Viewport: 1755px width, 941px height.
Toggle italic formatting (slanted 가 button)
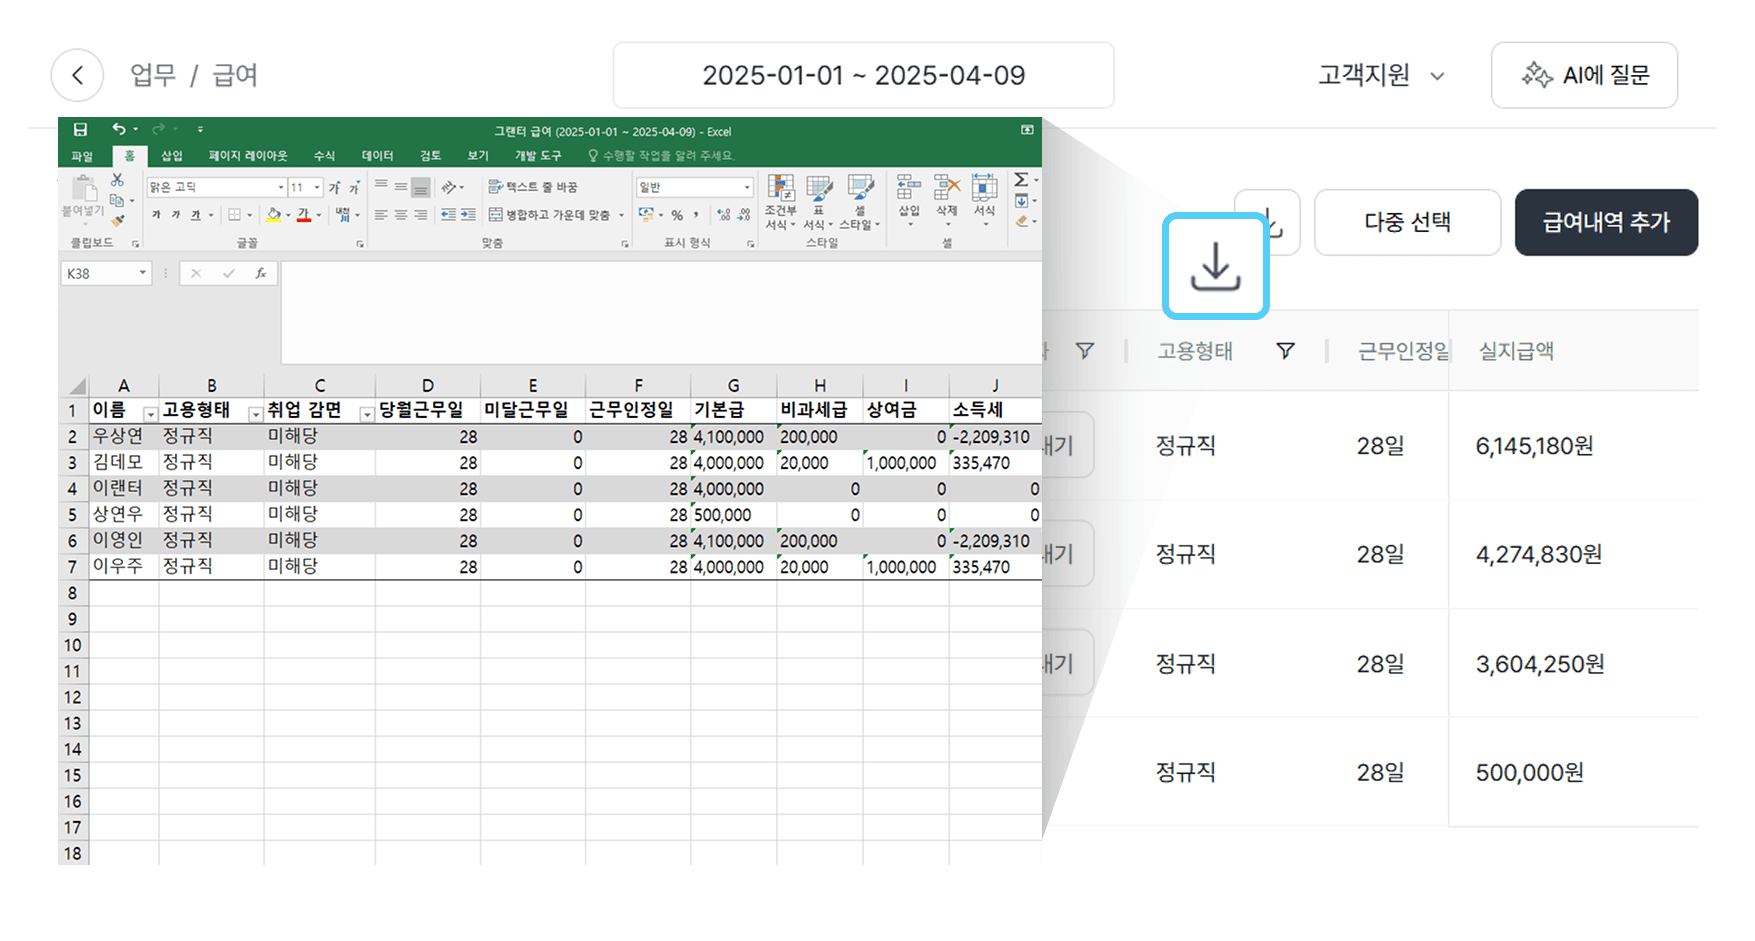(x=175, y=215)
